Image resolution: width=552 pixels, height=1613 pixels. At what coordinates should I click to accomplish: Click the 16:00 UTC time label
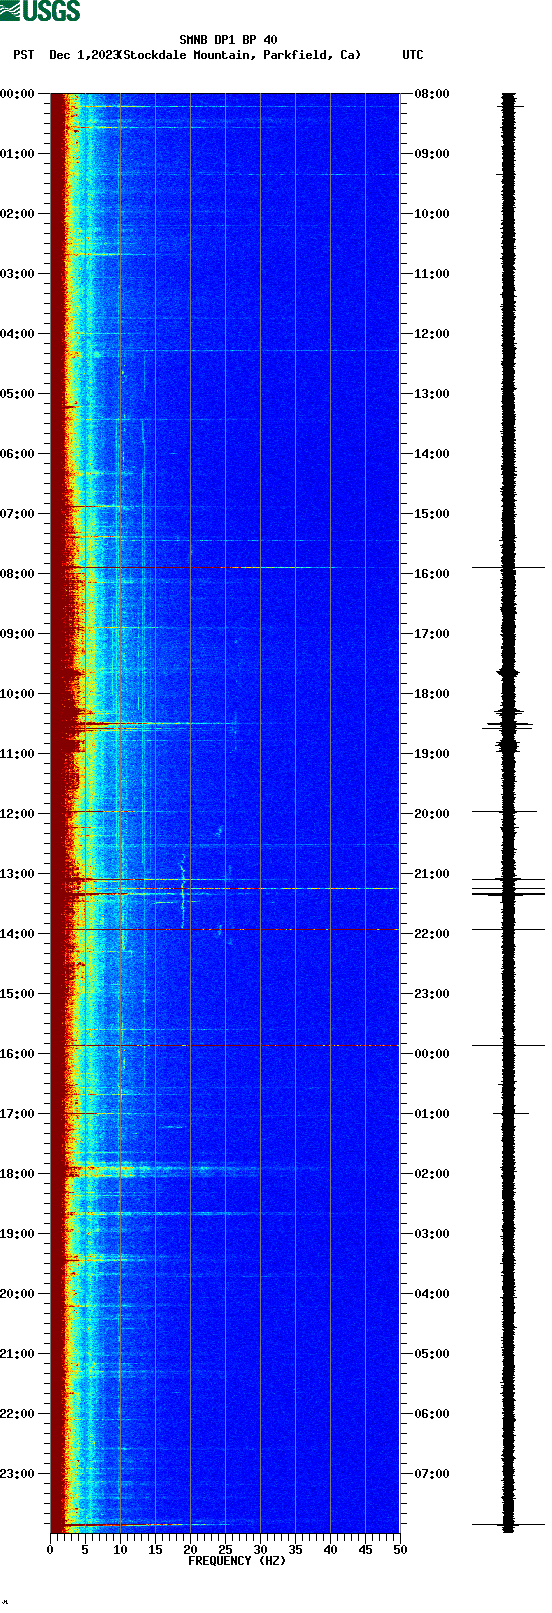(x=432, y=574)
